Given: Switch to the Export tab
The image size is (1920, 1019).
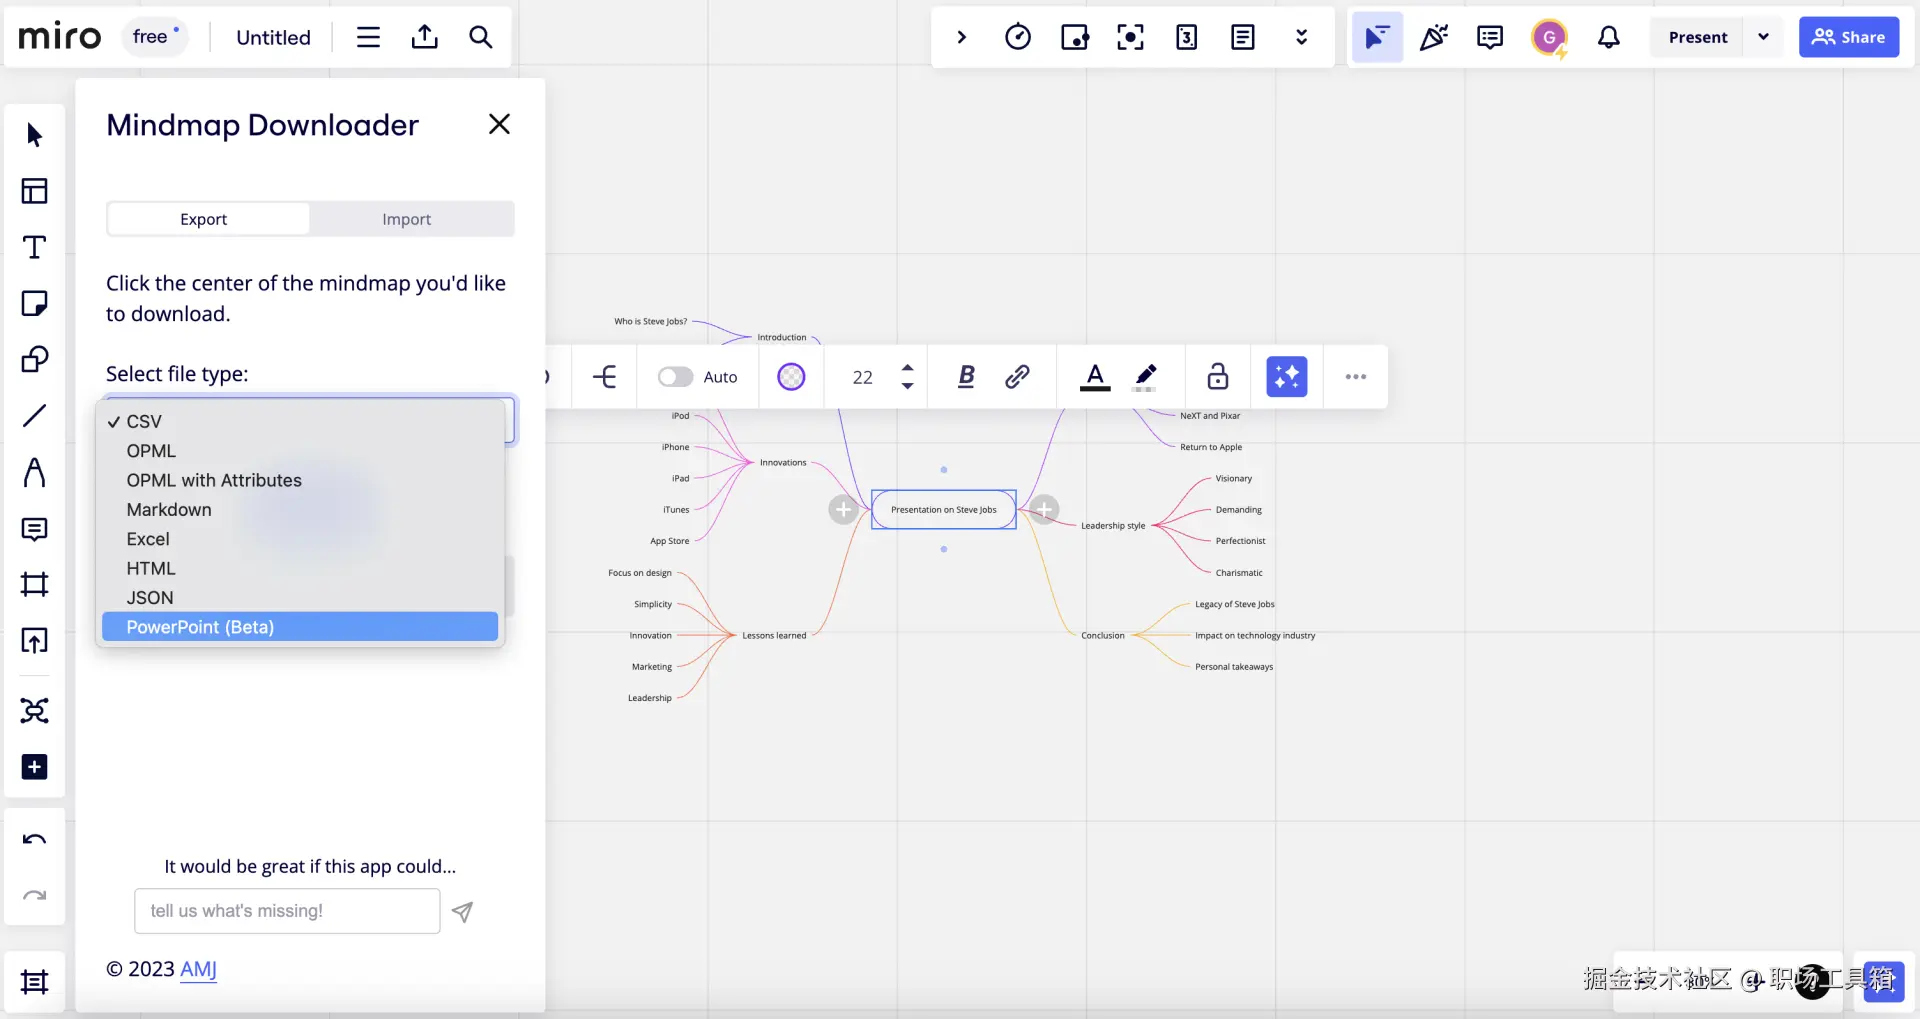Looking at the screenshot, I should click(204, 219).
